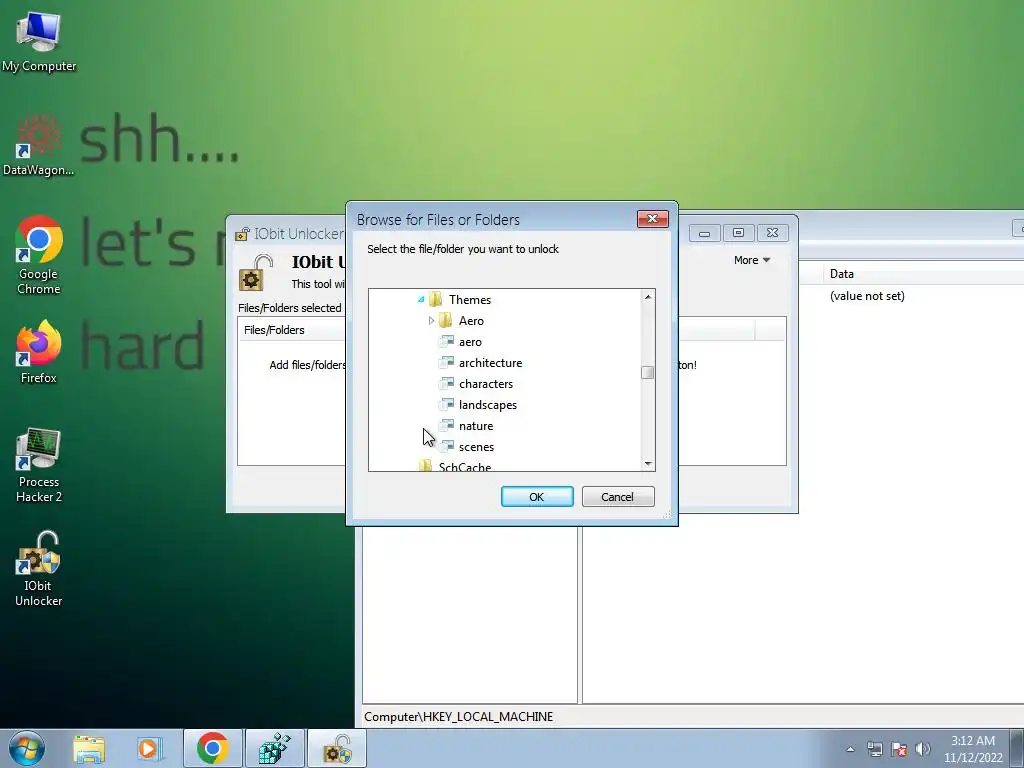Click the Computer\HKEY_LOCAL_MACHINE status bar path
1024x768 pixels.
tap(458, 716)
